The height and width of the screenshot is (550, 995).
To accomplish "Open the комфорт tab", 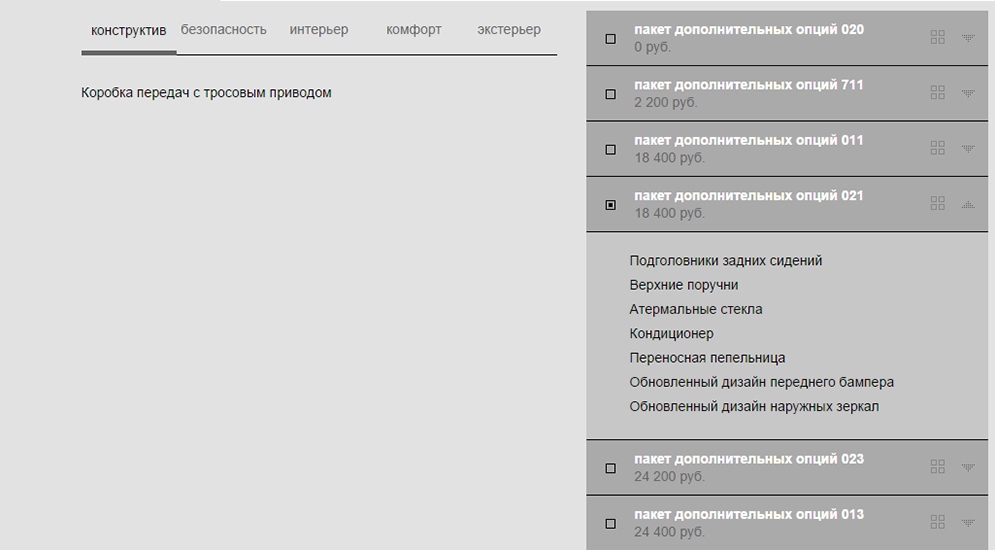I will (x=413, y=30).
